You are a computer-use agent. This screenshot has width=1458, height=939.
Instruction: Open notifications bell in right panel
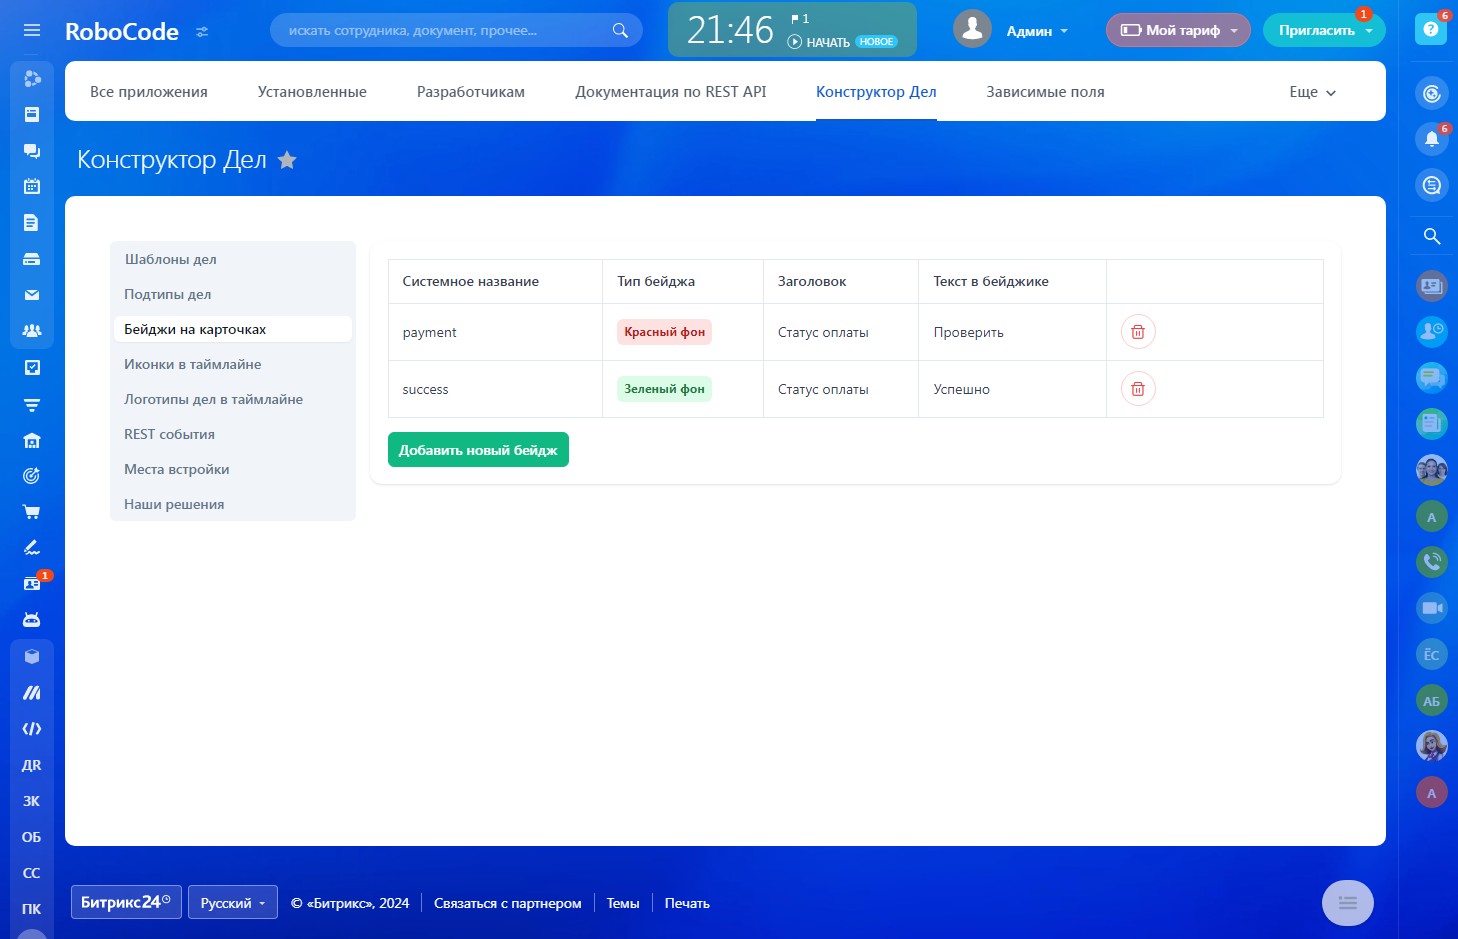[1431, 139]
